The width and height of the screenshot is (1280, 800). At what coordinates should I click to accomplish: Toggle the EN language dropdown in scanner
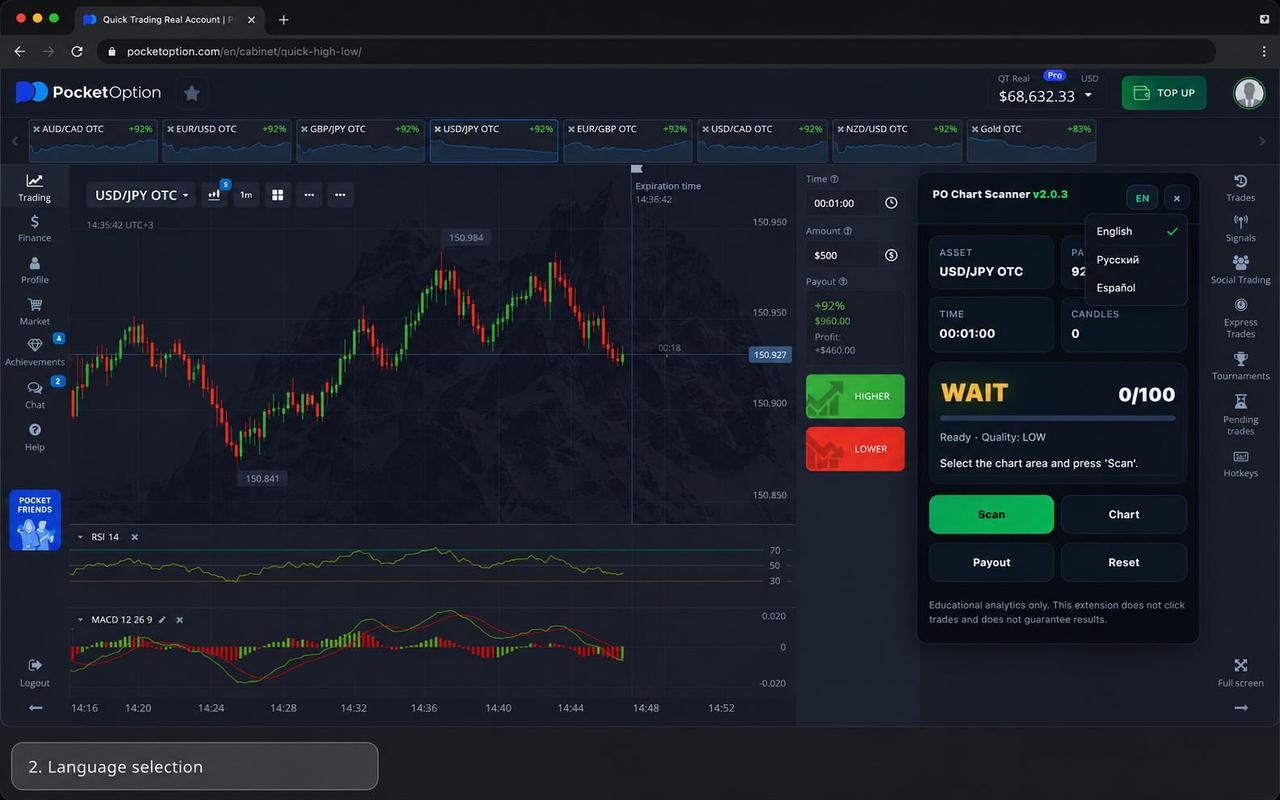click(x=1142, y=198)
